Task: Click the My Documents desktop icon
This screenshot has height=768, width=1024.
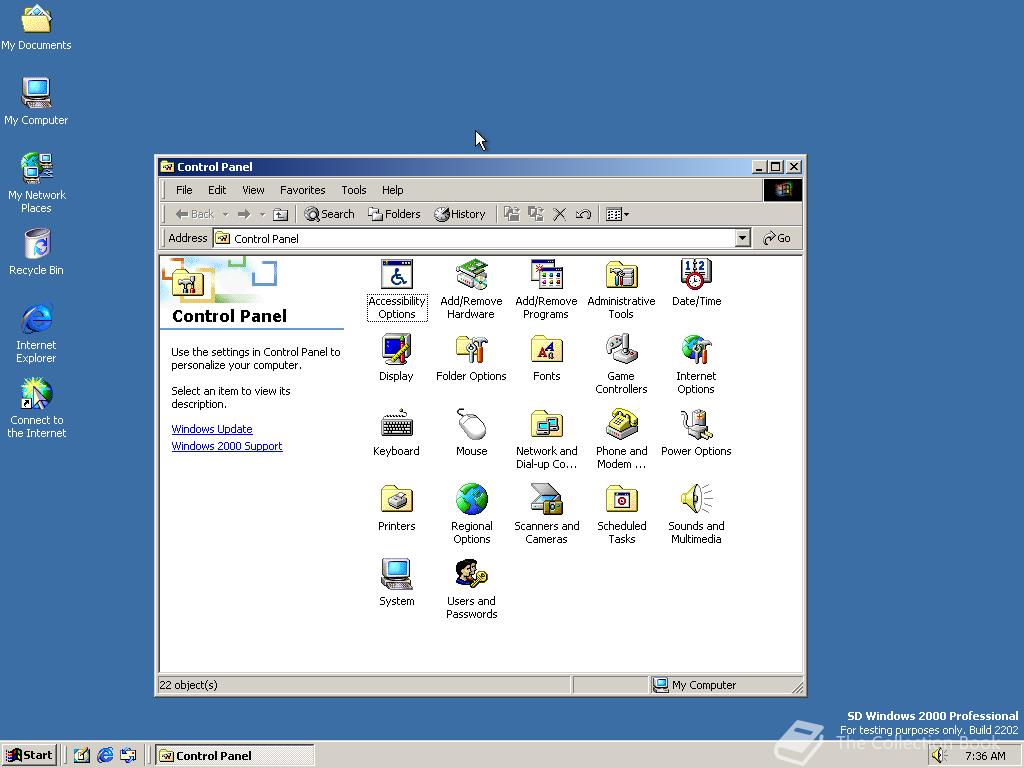Action: (x=36, y=27)
